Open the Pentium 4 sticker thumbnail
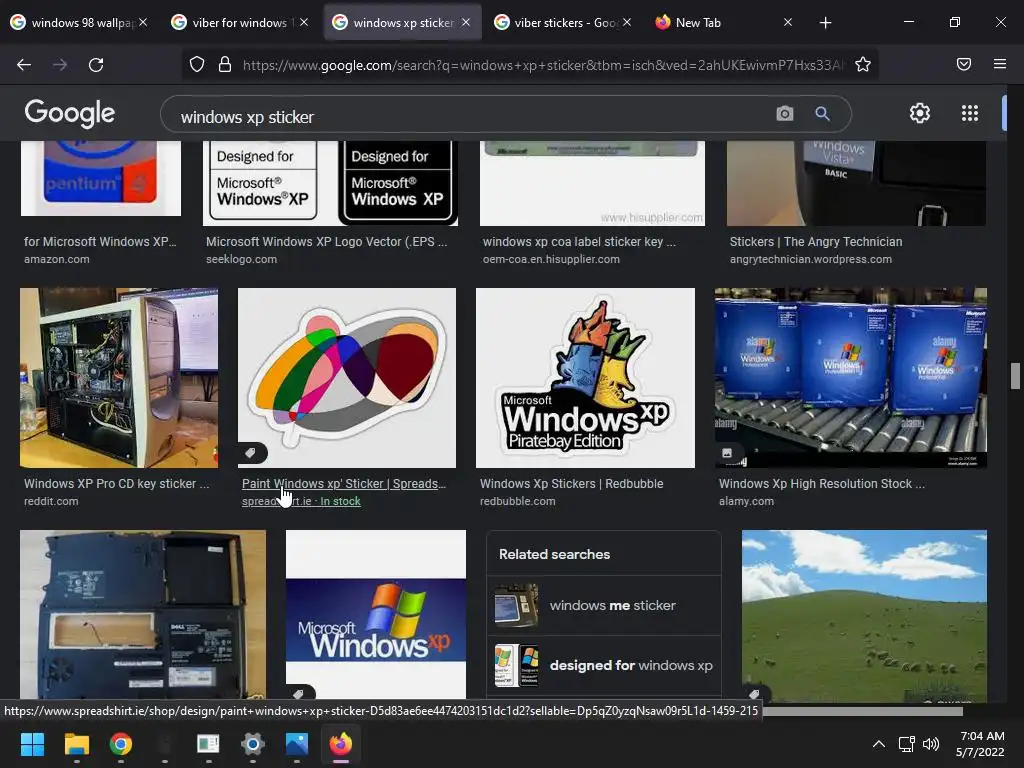Image resolution: width=1024 pixels, height=768 pixels. coord(101,178)
